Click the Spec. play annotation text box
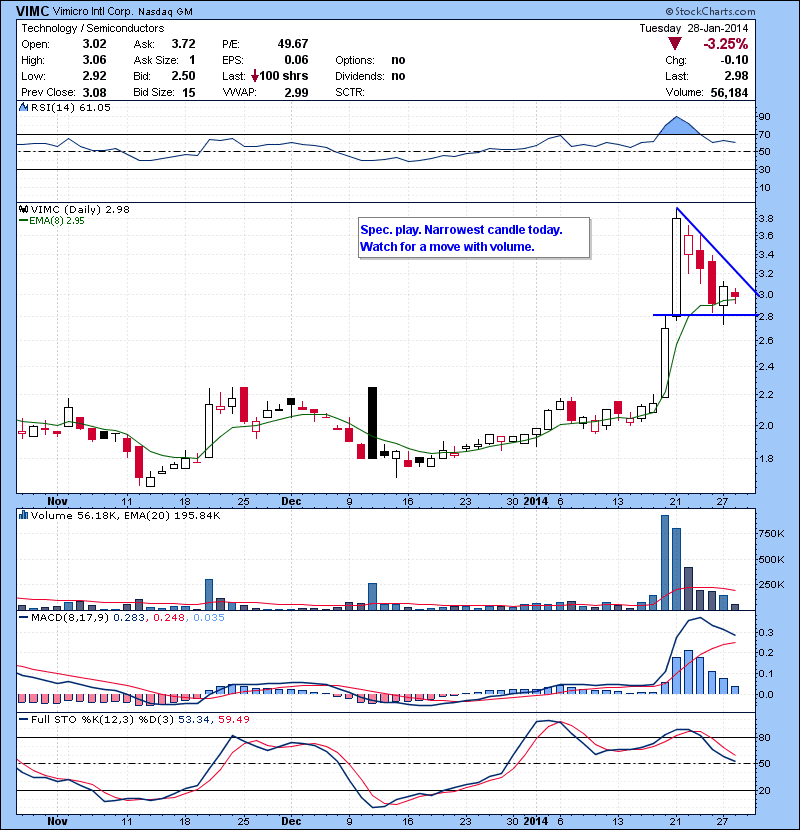The width and height of the screenshot is (800, 830). pyautogui.click(x=474, y=238)
